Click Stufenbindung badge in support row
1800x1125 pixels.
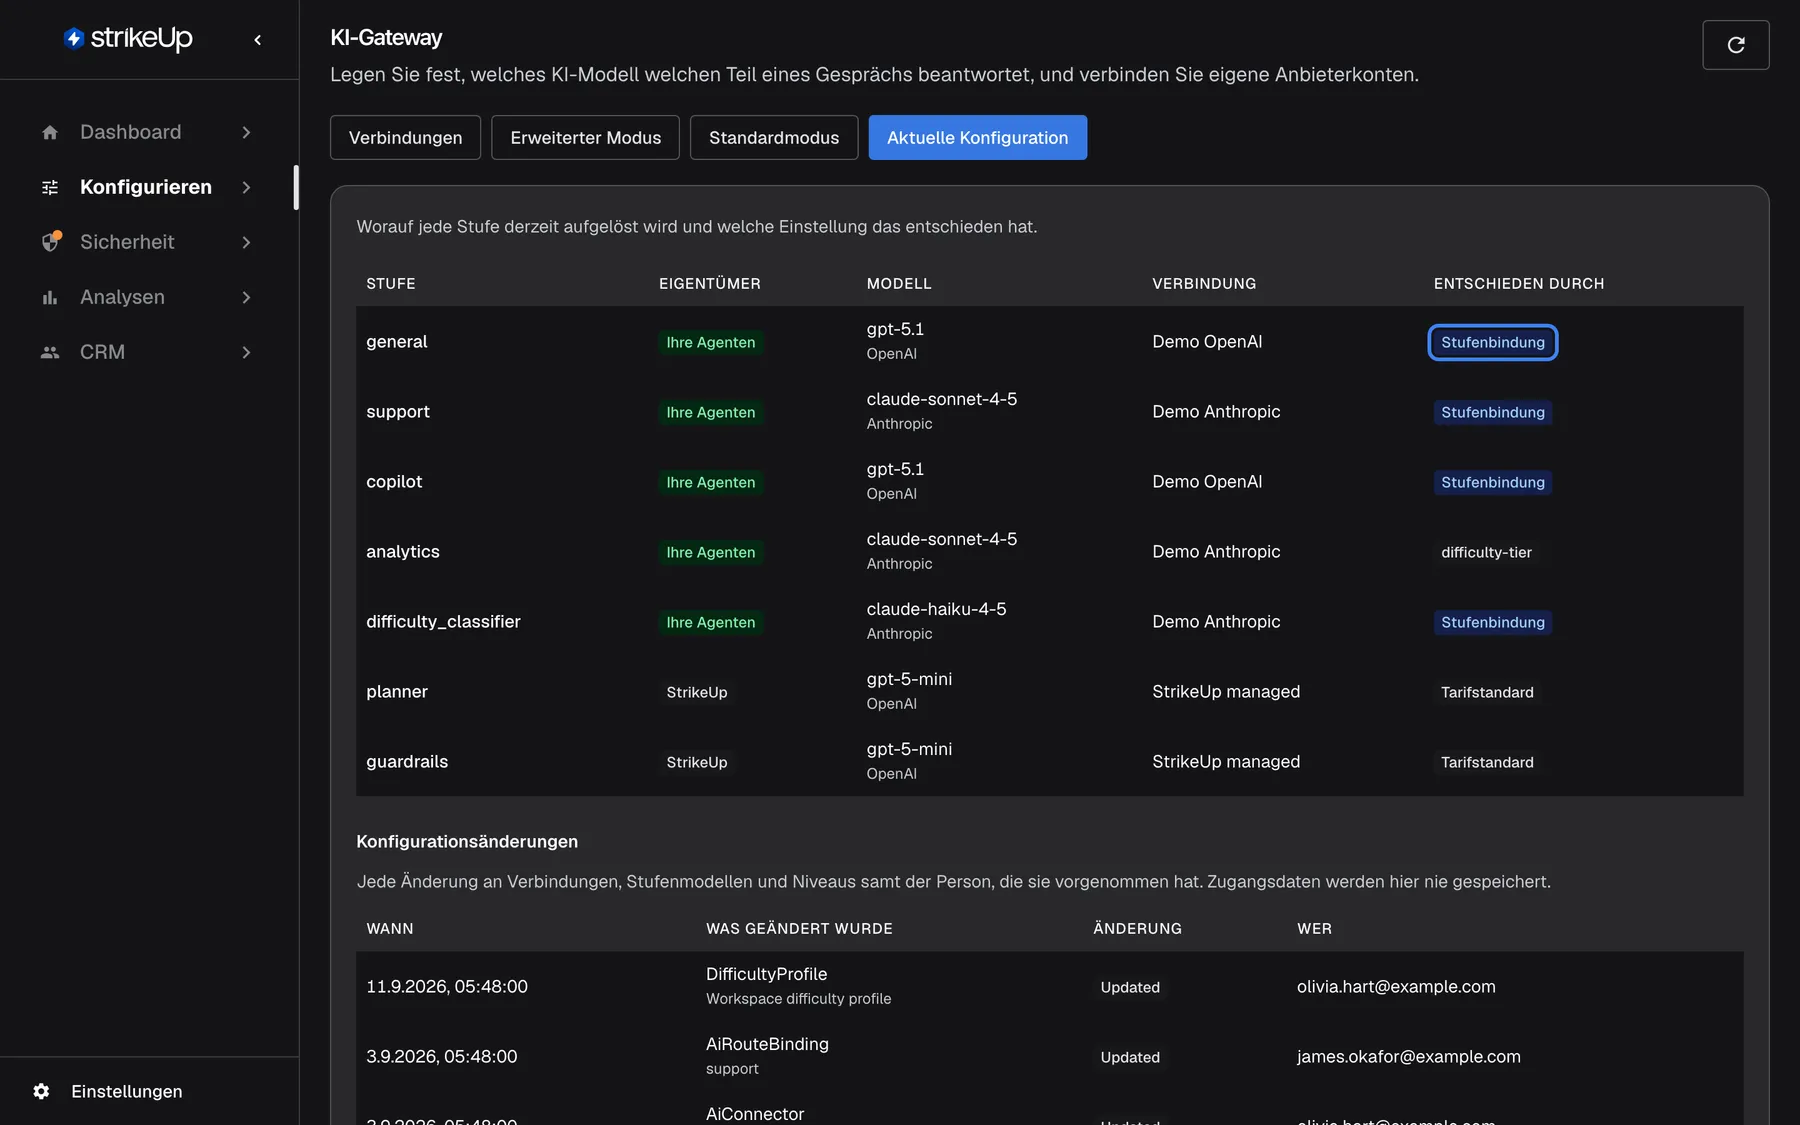(1492, 412)
